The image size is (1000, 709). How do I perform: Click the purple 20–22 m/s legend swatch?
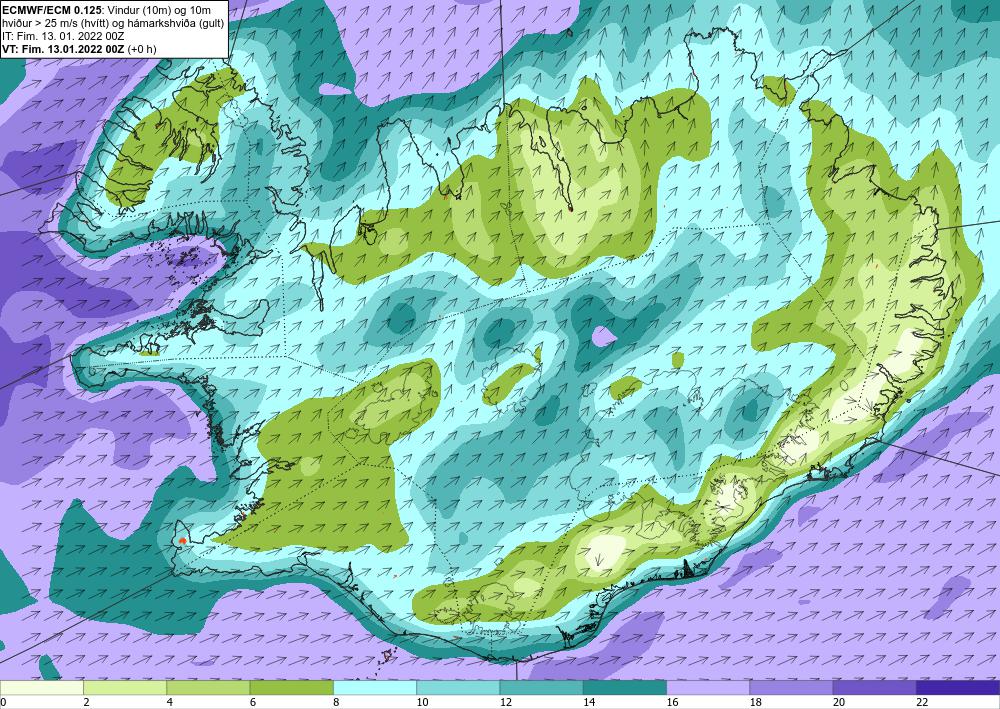pyautogui.click(x=875, y=687)
